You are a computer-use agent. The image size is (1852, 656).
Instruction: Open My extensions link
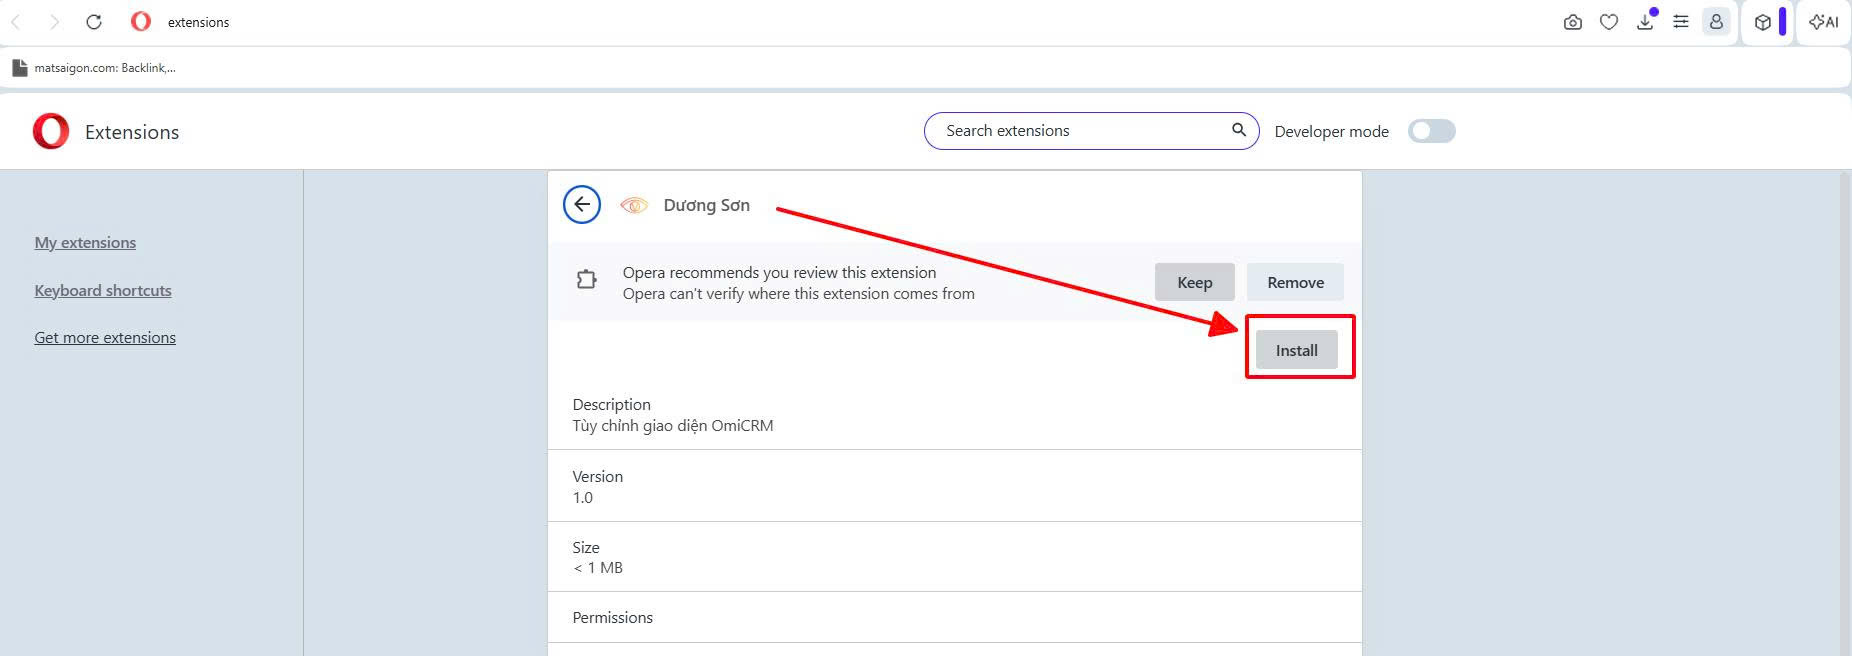pyautogui.click(x=85, y=242)
